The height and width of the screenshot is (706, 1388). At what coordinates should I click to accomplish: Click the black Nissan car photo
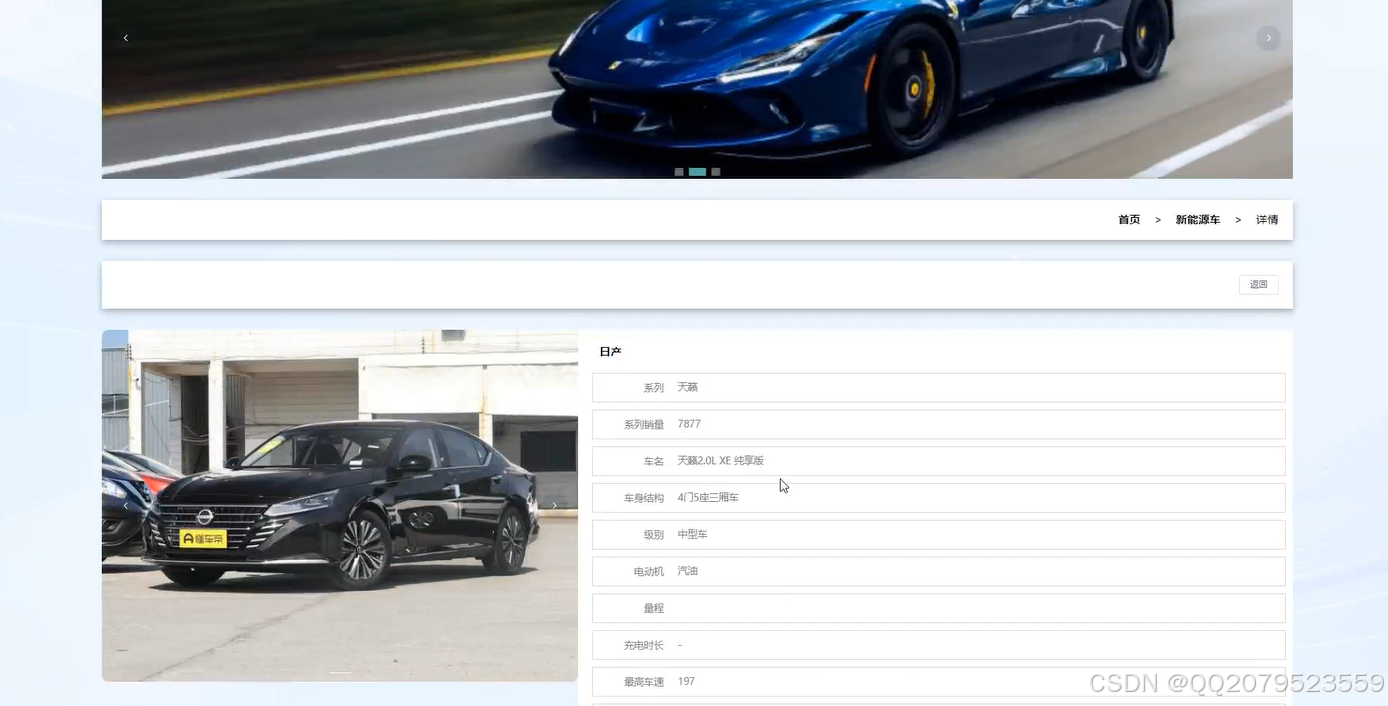[340, 506]
